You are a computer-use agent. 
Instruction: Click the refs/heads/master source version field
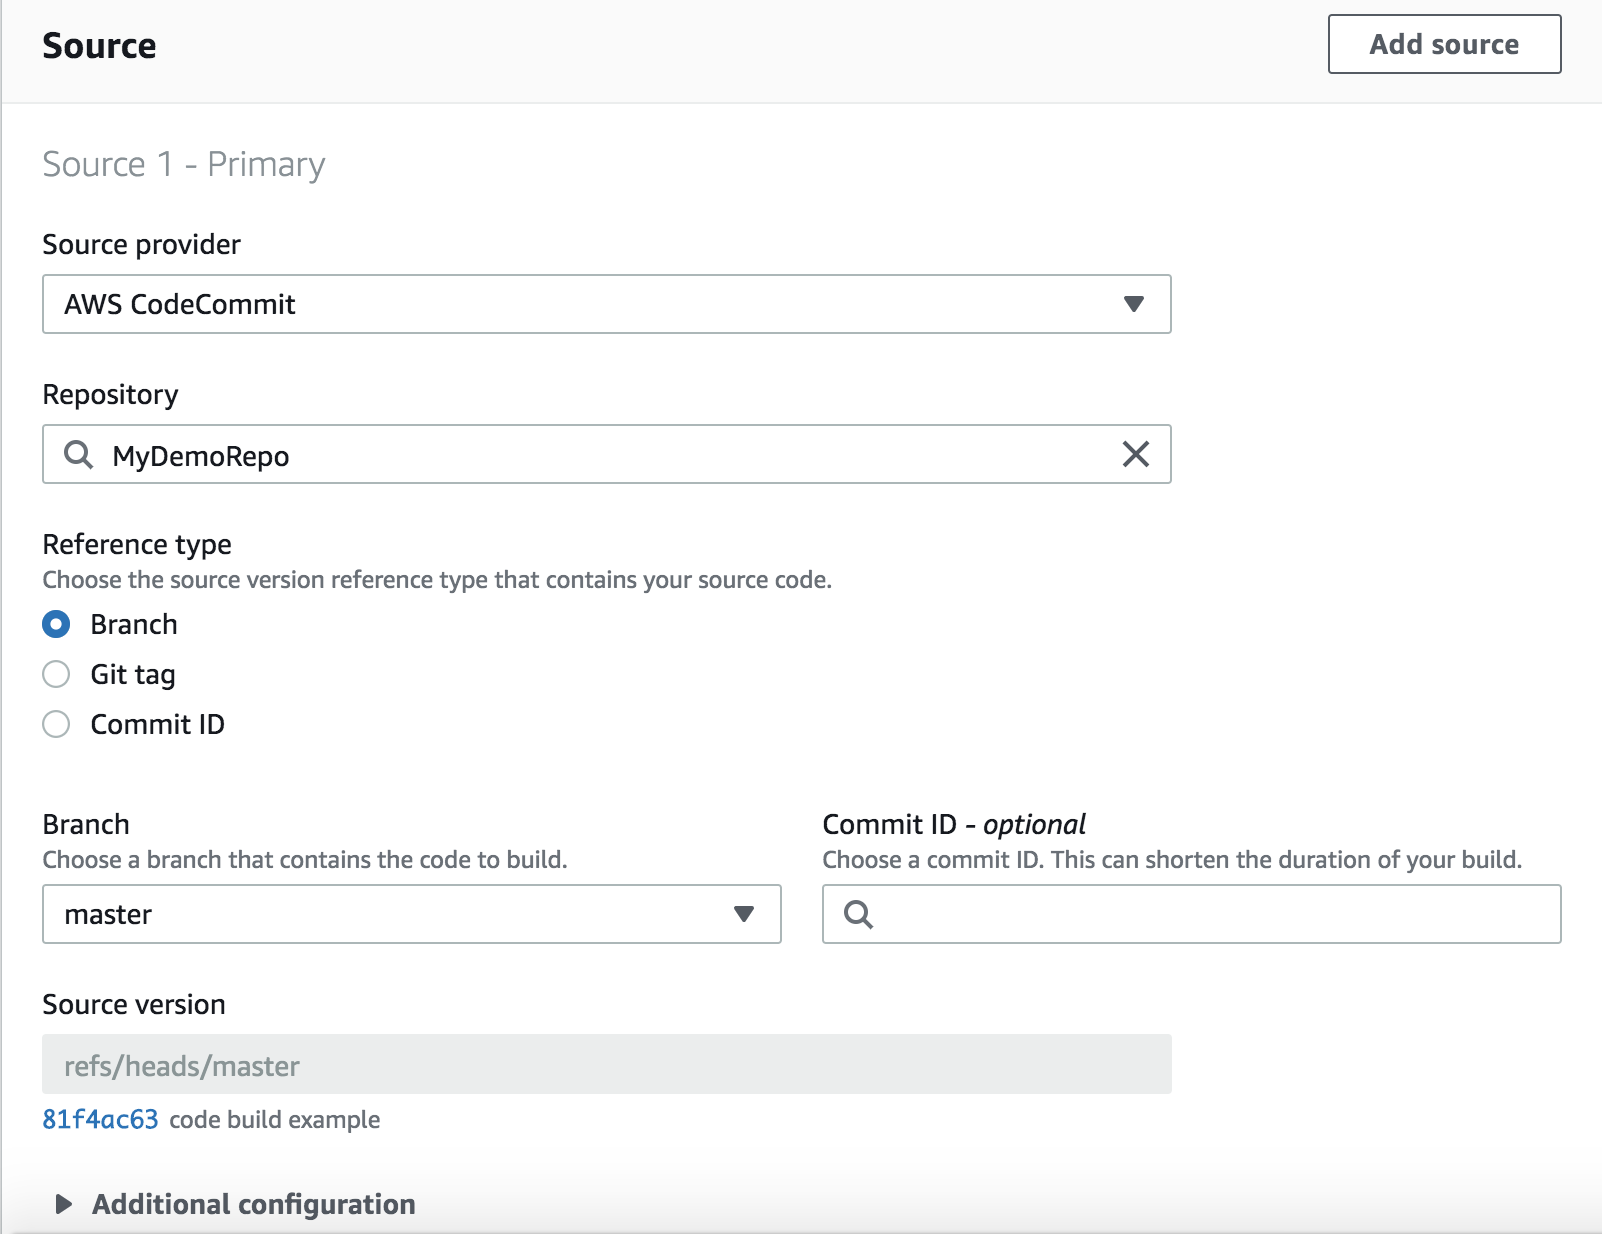[x=606, y=1064]
